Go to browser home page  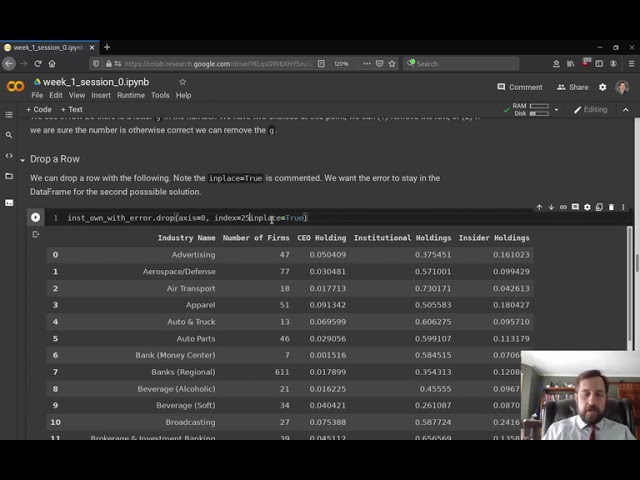[52, 64]
